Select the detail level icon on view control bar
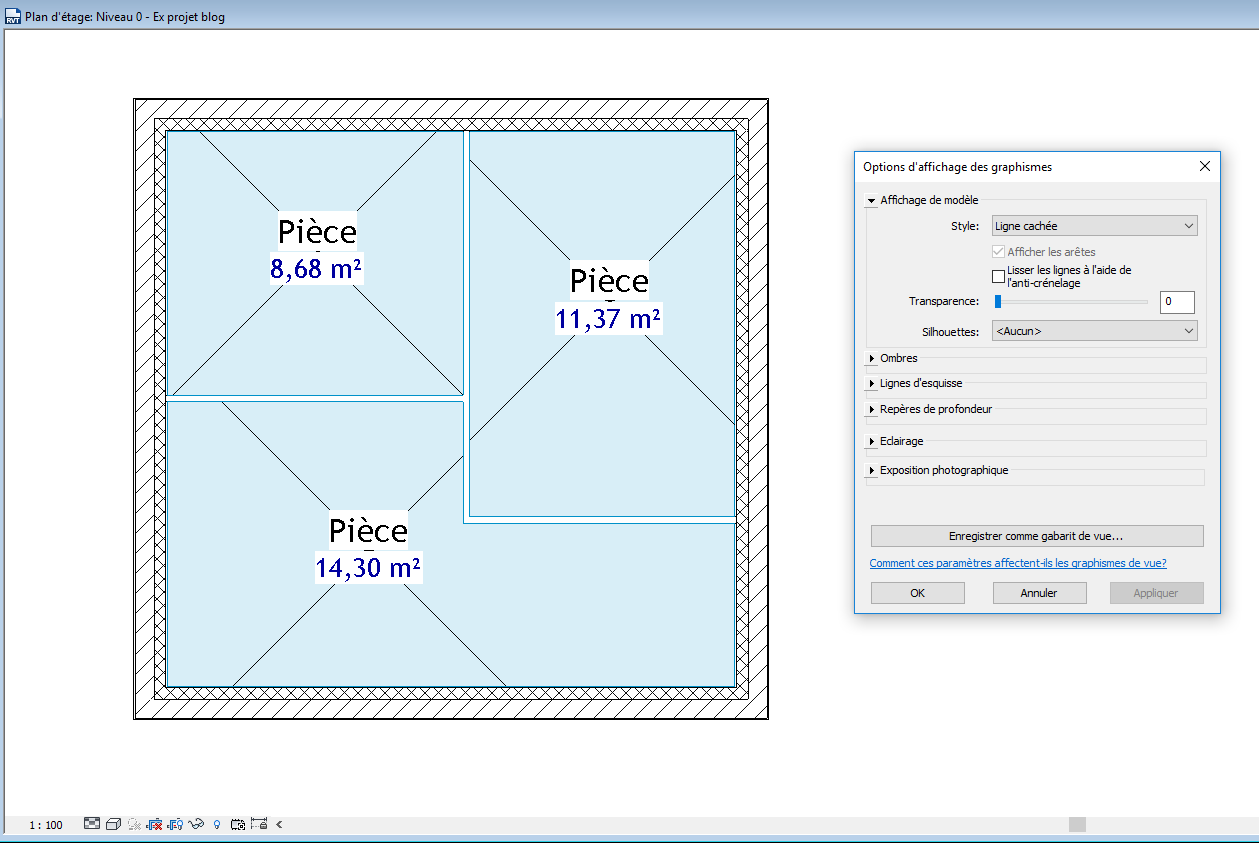The width and height of the screenshot is (1259, 843). pos(92,824)
